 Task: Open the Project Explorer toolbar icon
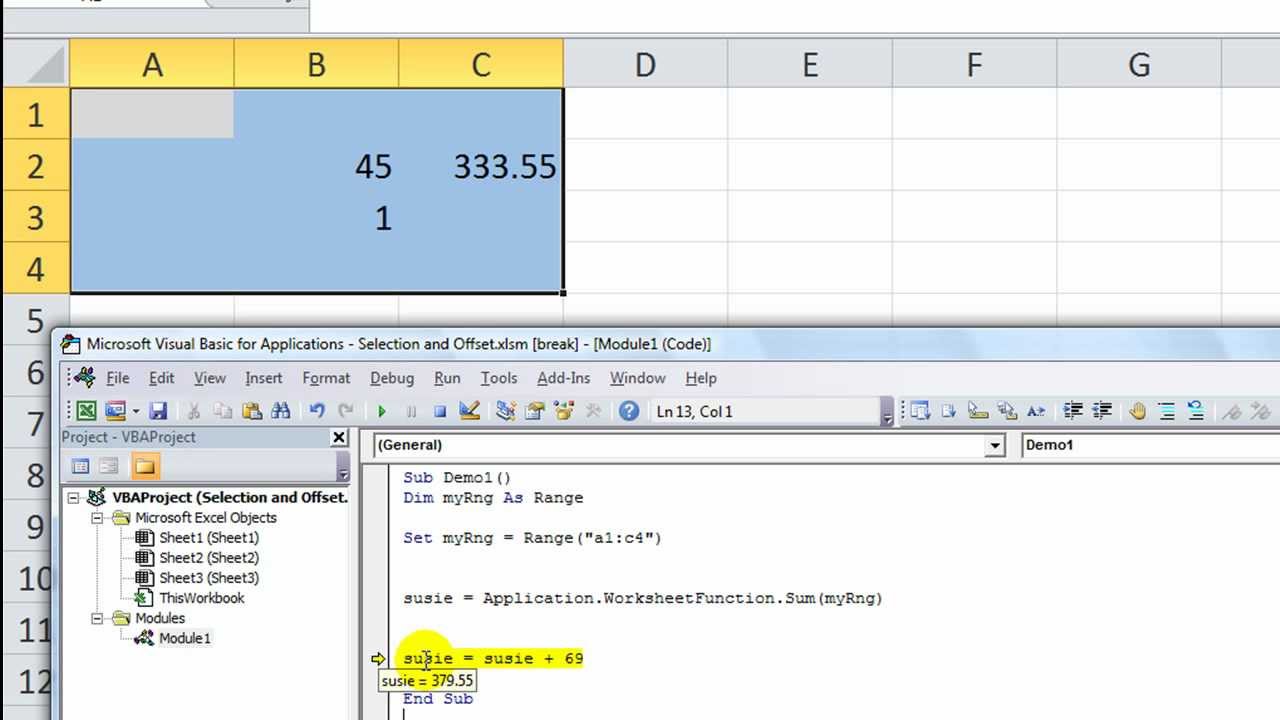pyautogui.click(x=505, y=411)
